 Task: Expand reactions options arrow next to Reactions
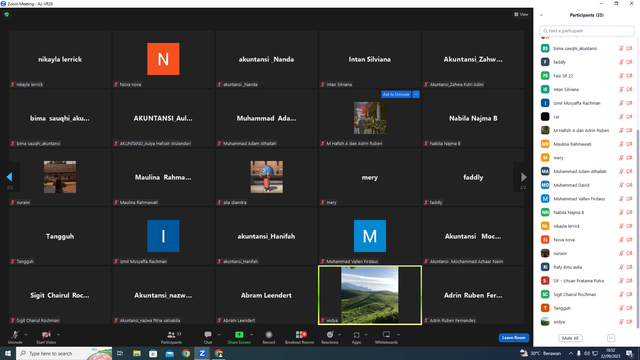[339, 335]
